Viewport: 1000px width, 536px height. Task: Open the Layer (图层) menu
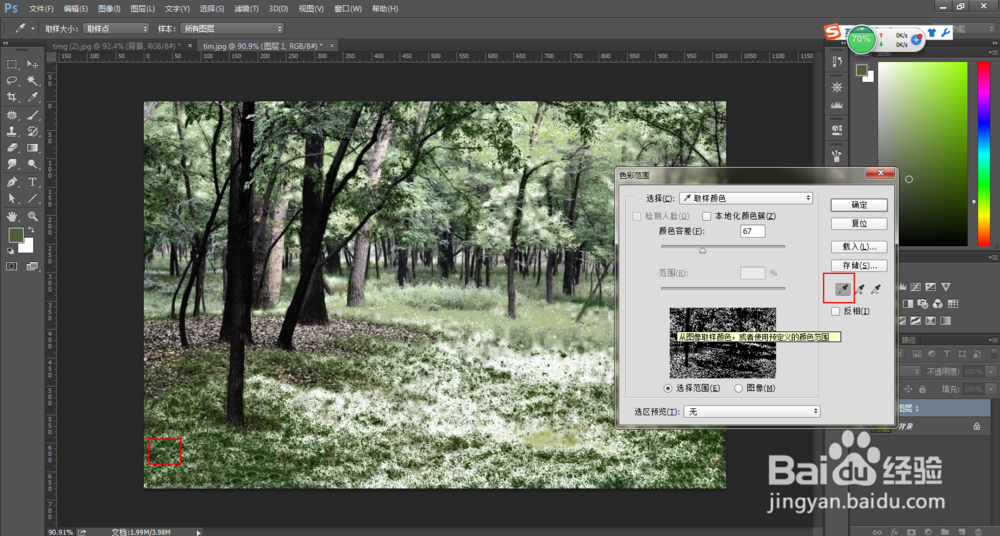[142, 9]
